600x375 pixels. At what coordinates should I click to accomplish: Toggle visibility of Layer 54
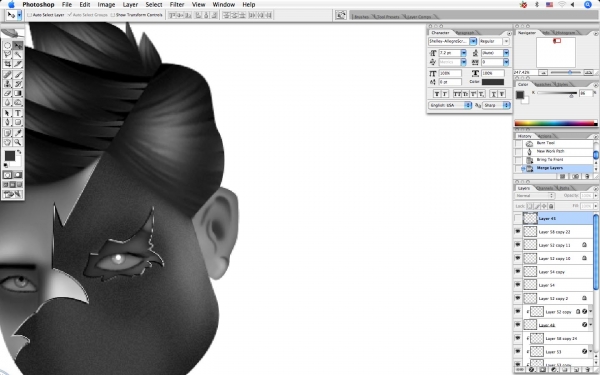tap(518, 285)
